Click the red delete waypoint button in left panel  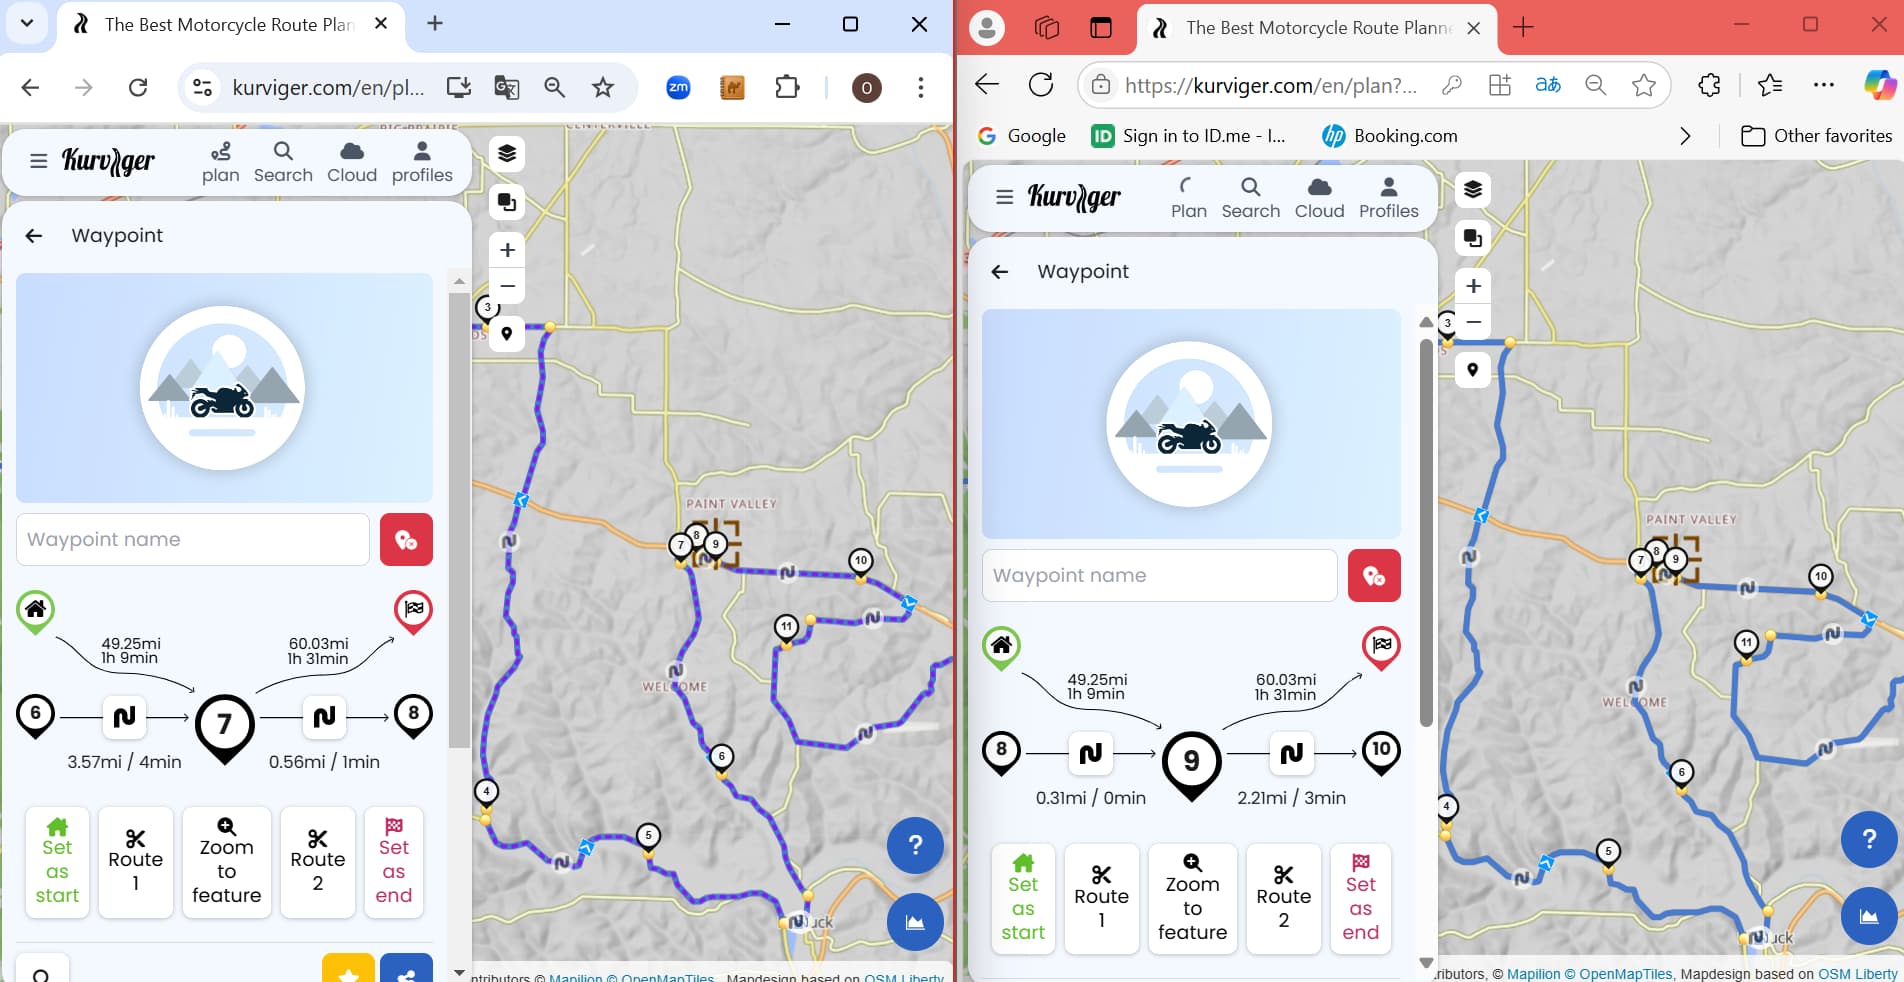click(406, 540)
